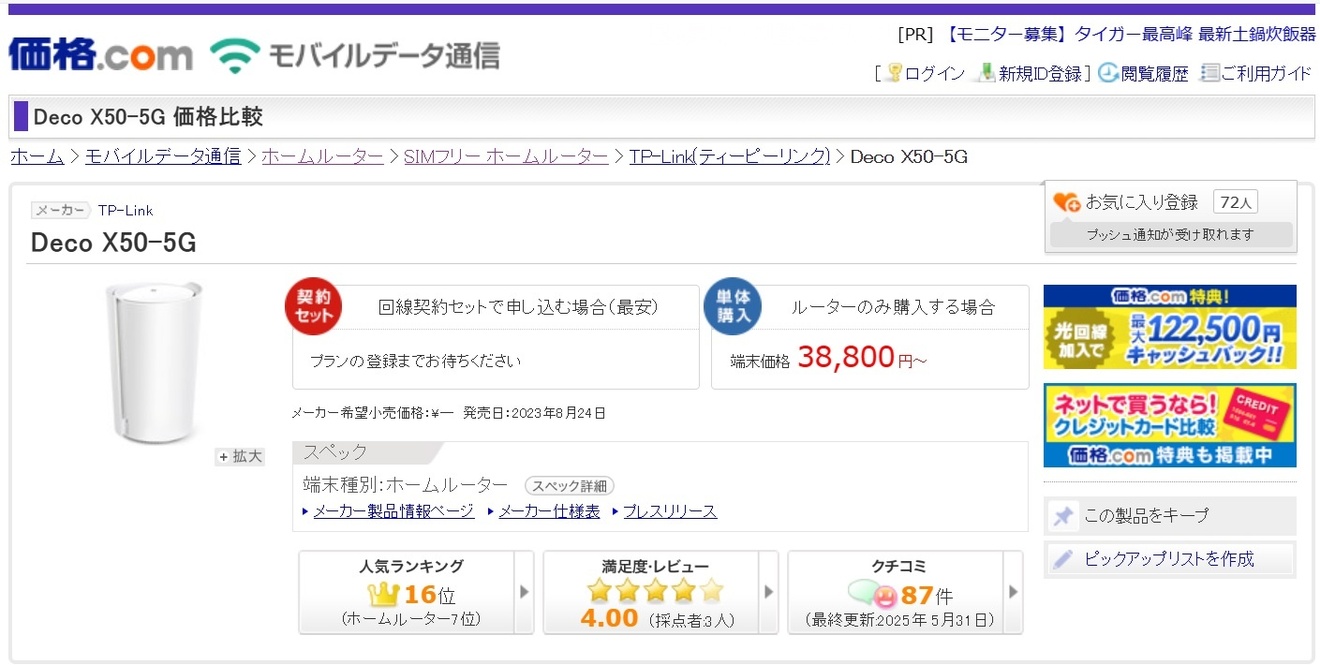Click ピックアップリストを作成 button
The height and width of the screenshot is (665, 1320).
tap(1170, 559)
